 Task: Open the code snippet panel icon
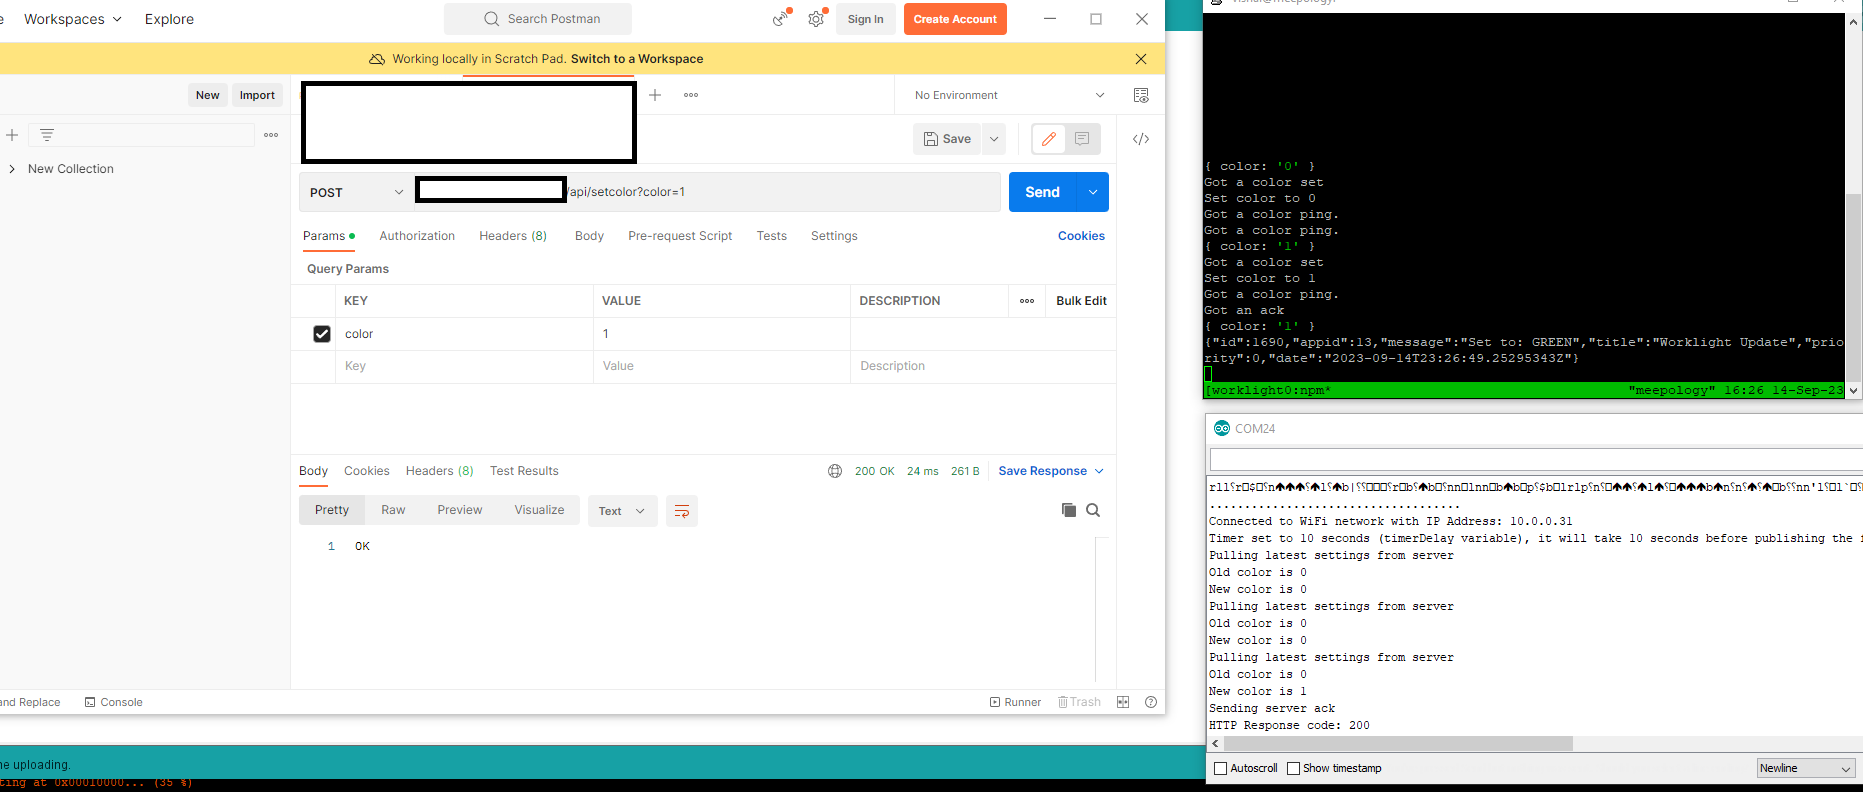(x=1141, y=139)
